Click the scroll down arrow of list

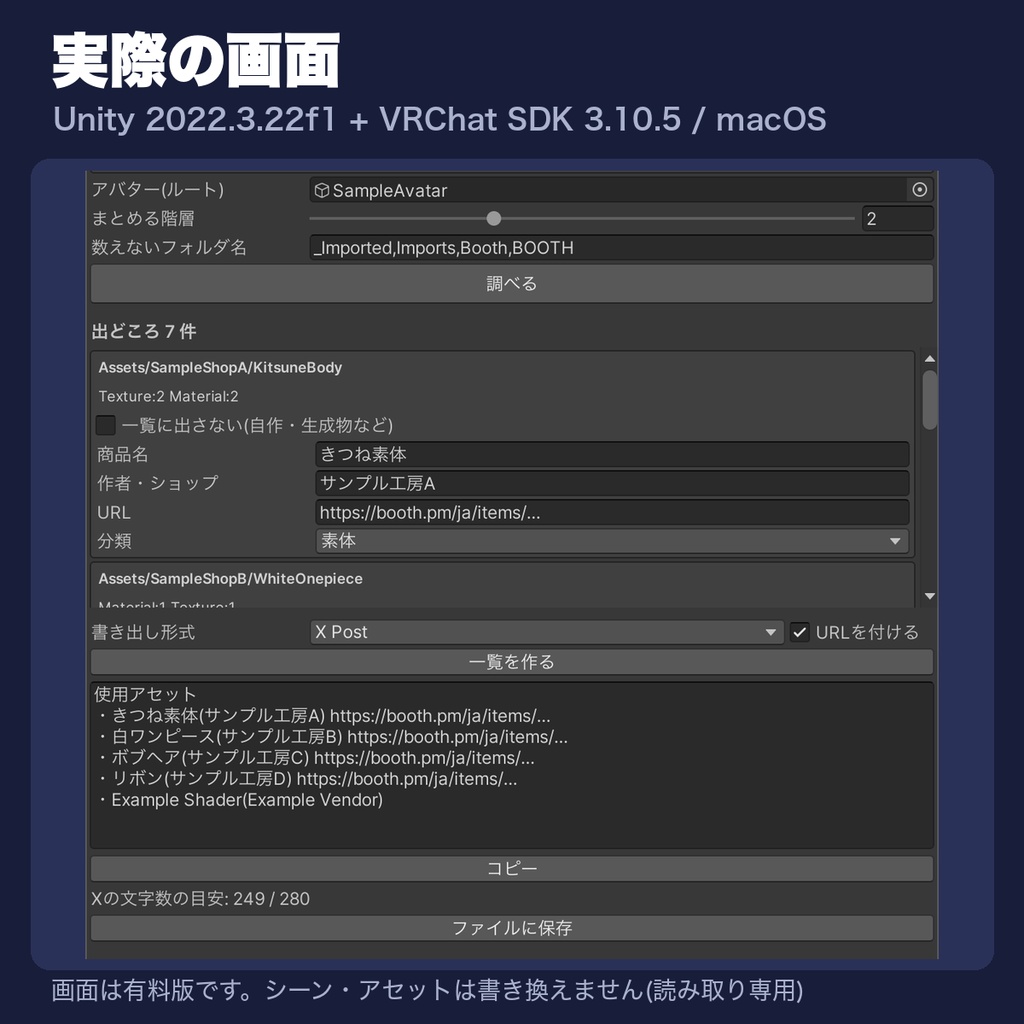[x=930, y=596]
